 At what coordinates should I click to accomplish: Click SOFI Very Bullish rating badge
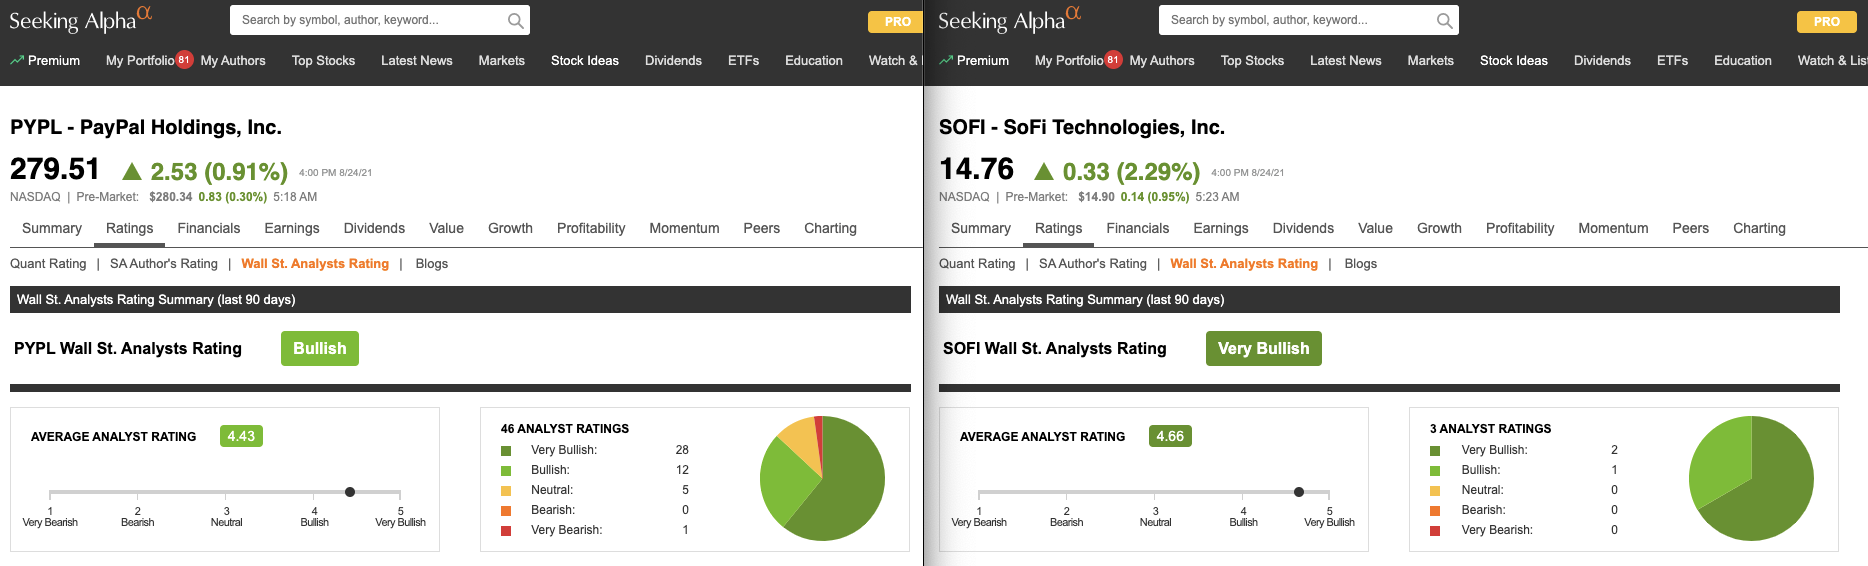(x=1264, y=348)
